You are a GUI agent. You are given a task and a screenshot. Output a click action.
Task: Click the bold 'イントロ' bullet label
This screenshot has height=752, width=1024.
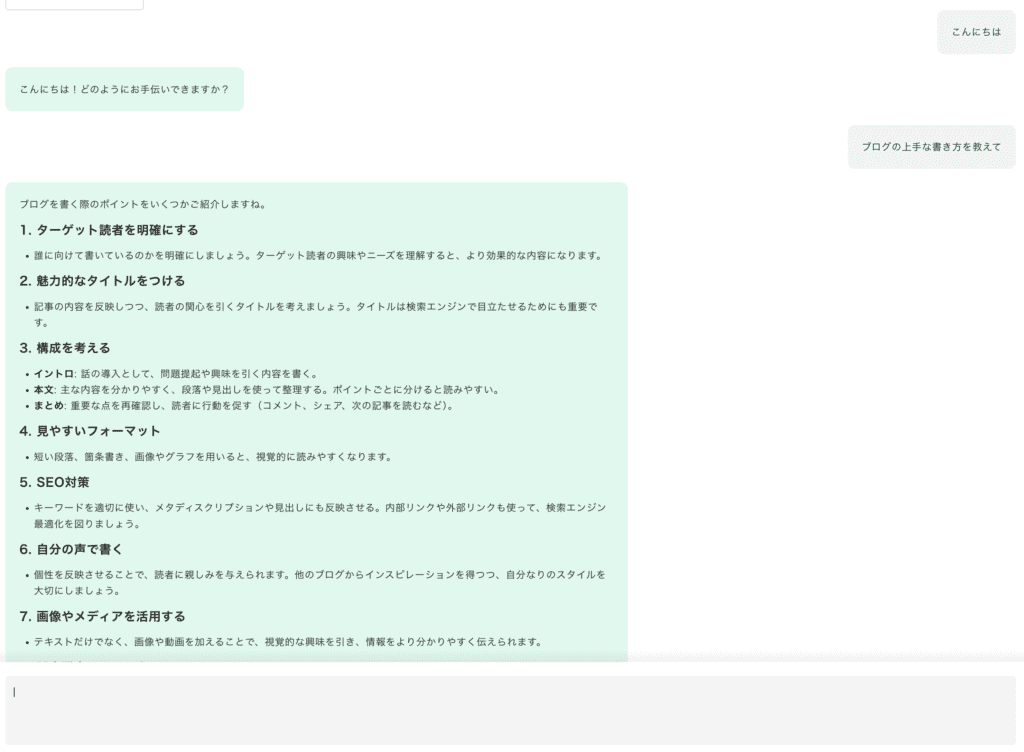point(54,374)
